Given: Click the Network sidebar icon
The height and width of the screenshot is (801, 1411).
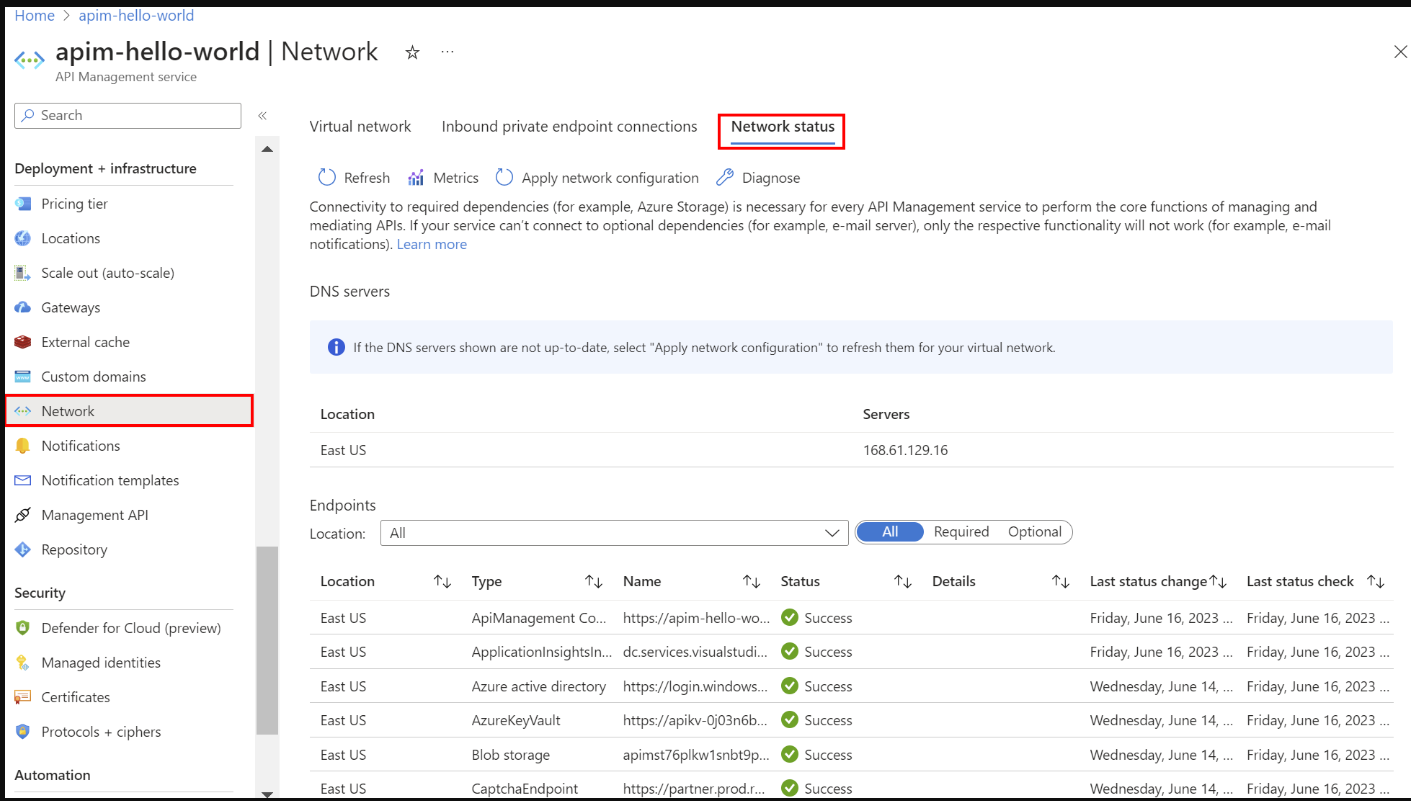Looking at the screenshot, I should 23,411.
